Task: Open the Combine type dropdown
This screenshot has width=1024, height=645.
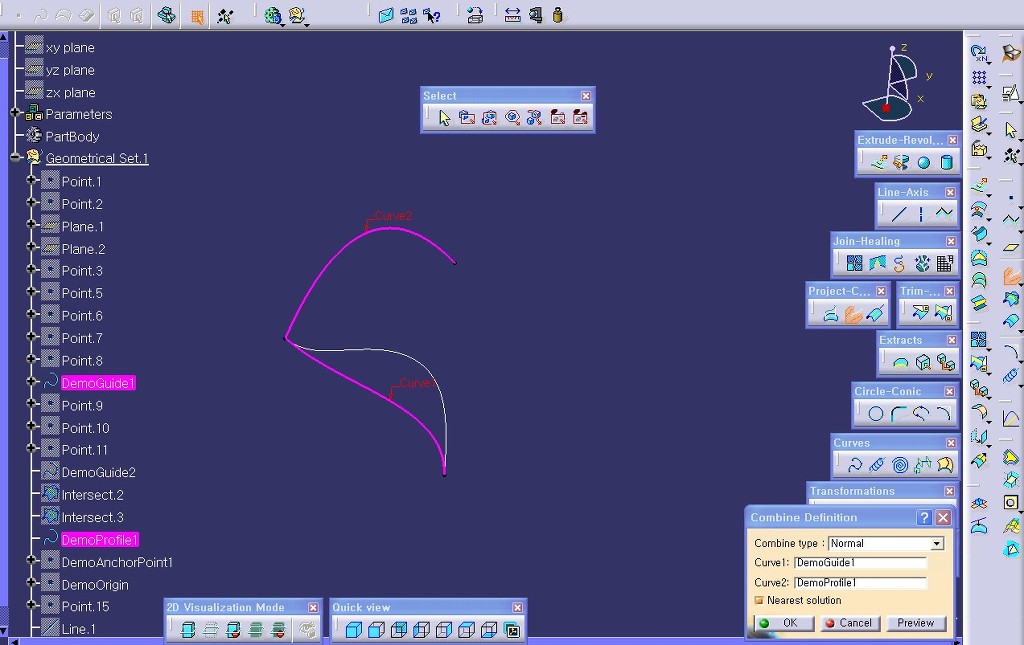Action: (937, 544)
